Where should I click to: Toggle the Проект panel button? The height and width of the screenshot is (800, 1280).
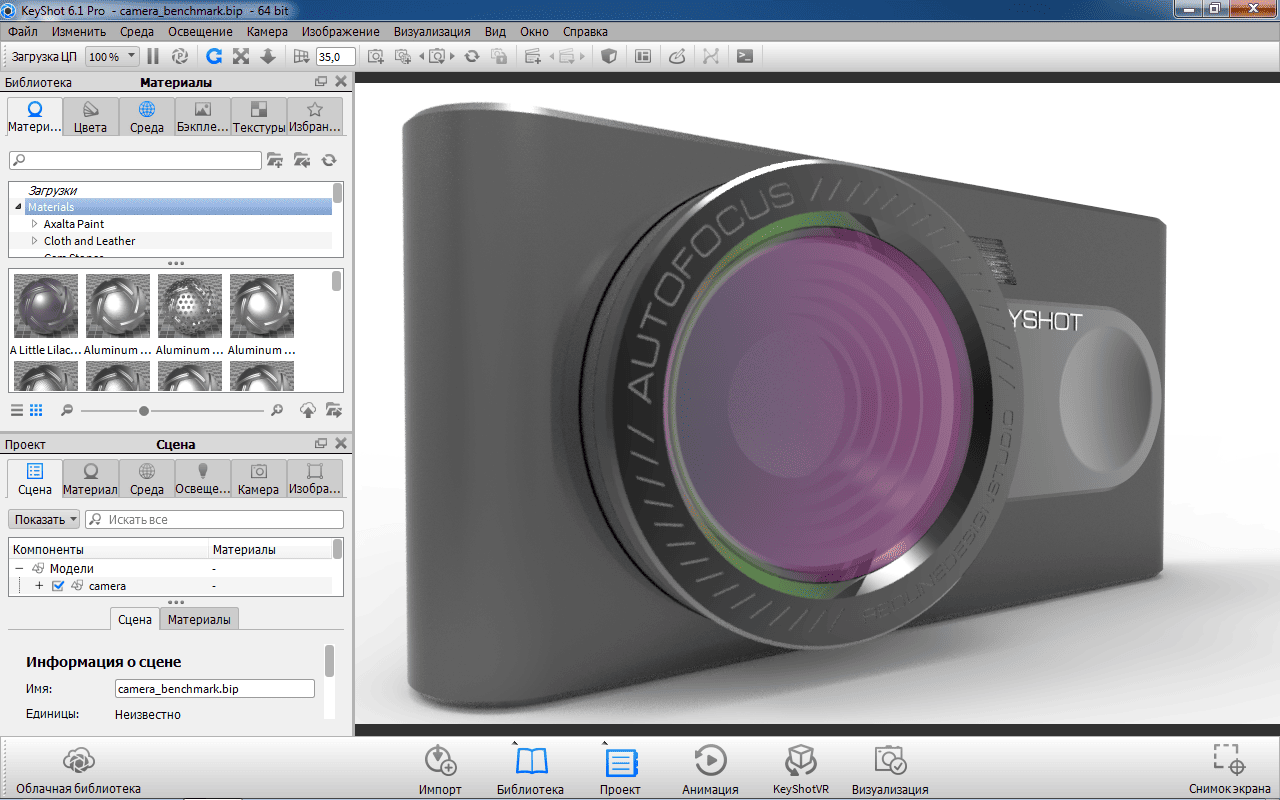pyautogui.click(x=620, y=770)
